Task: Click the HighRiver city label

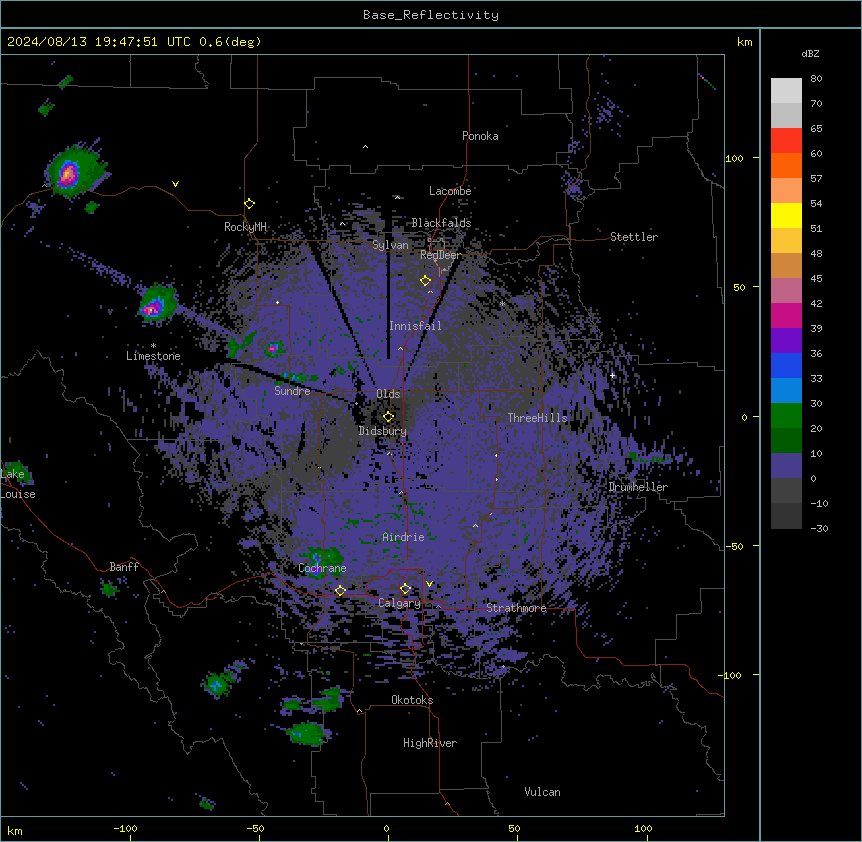Action: [430, 743]
